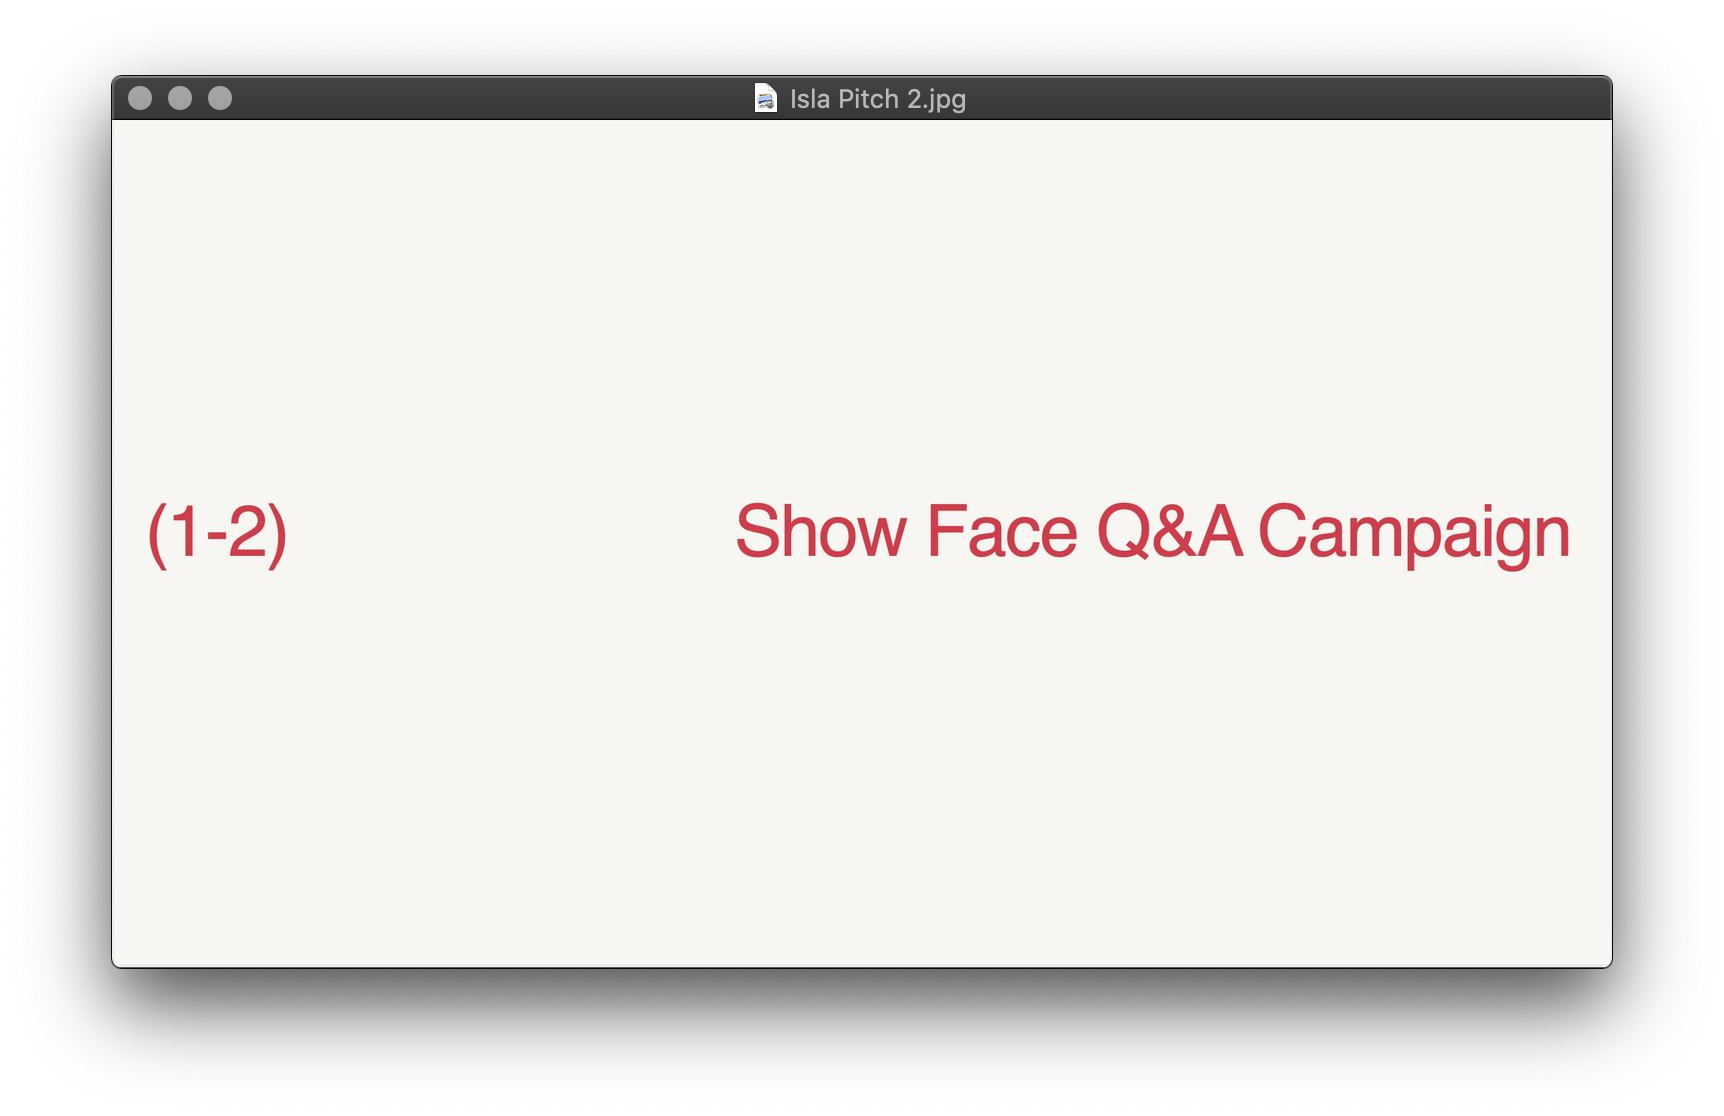Click the capital 'C' of 'Campaign'
The width and height of the screenshot is (1724, 1116).
(x=1283, y=531)
